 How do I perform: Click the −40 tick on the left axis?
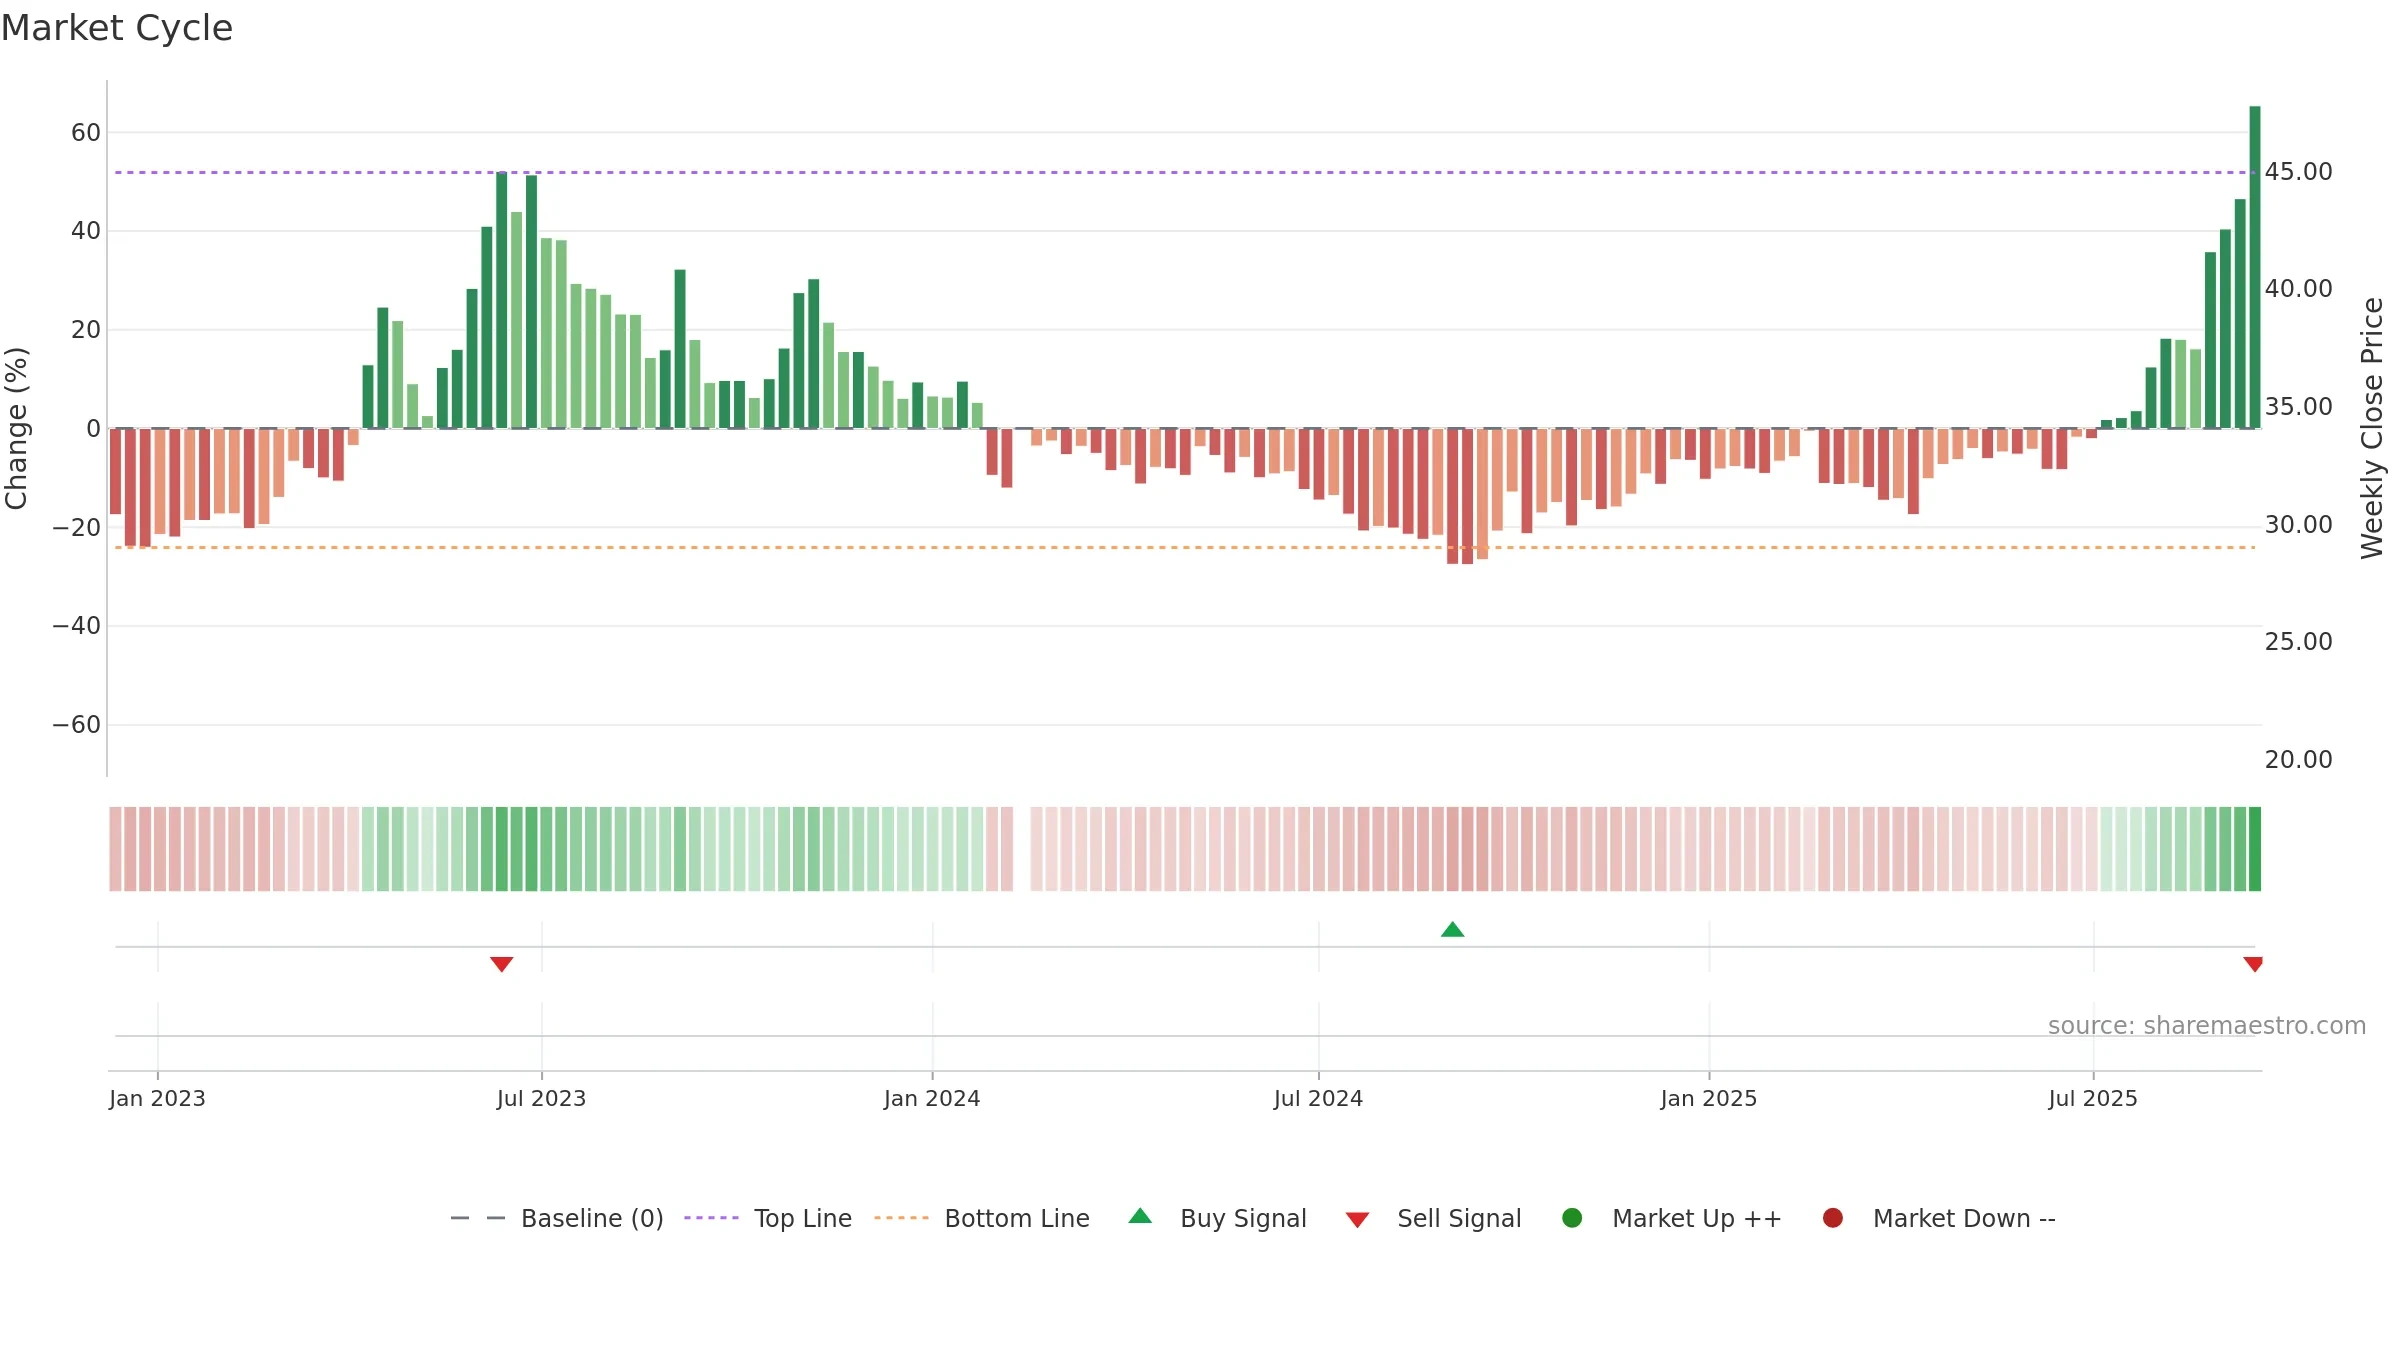[x=77, y=626]
